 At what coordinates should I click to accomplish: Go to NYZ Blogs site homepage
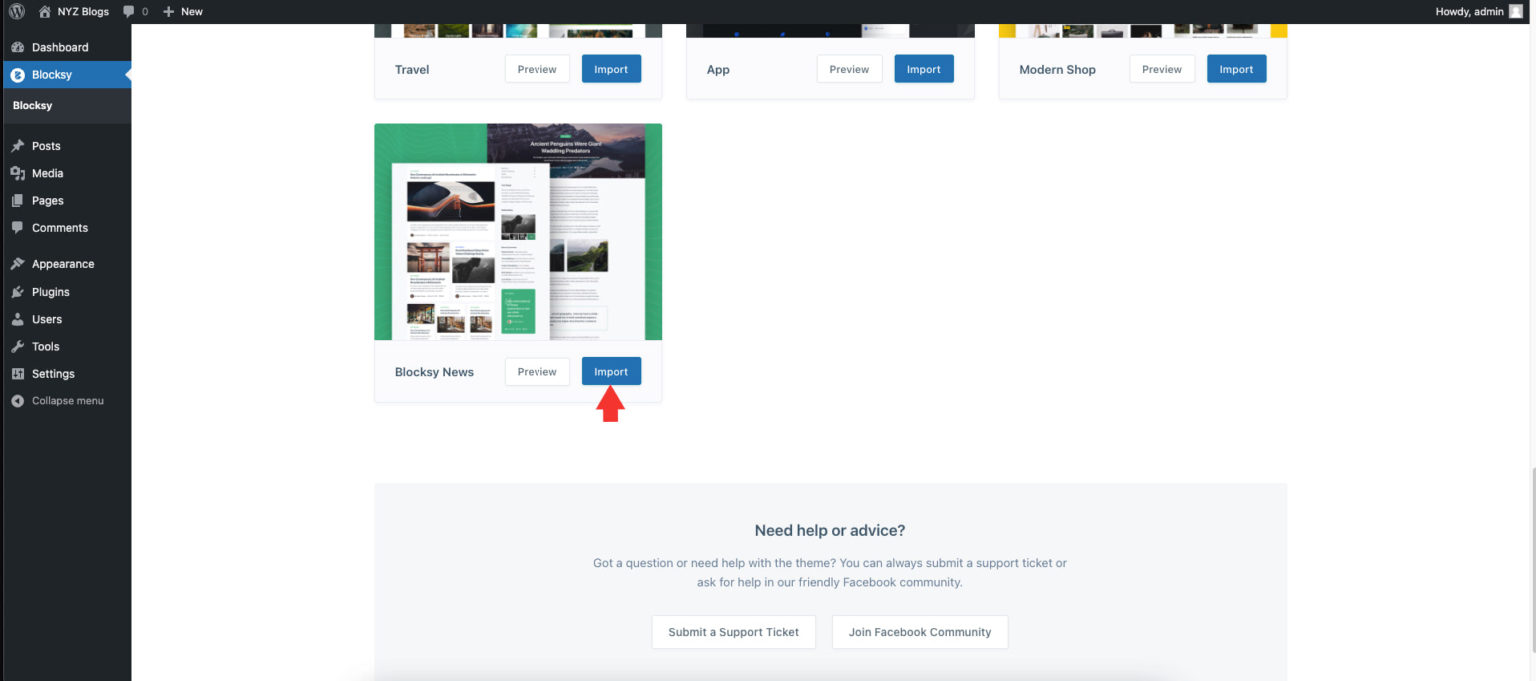tap(75, 11)
